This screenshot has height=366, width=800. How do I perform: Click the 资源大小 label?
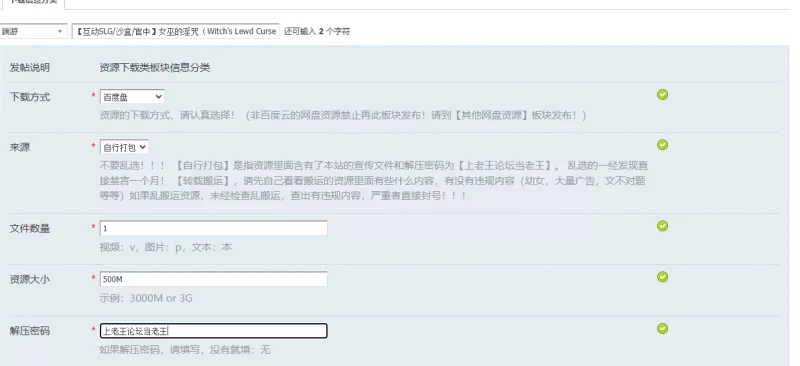tap(30, 280)
